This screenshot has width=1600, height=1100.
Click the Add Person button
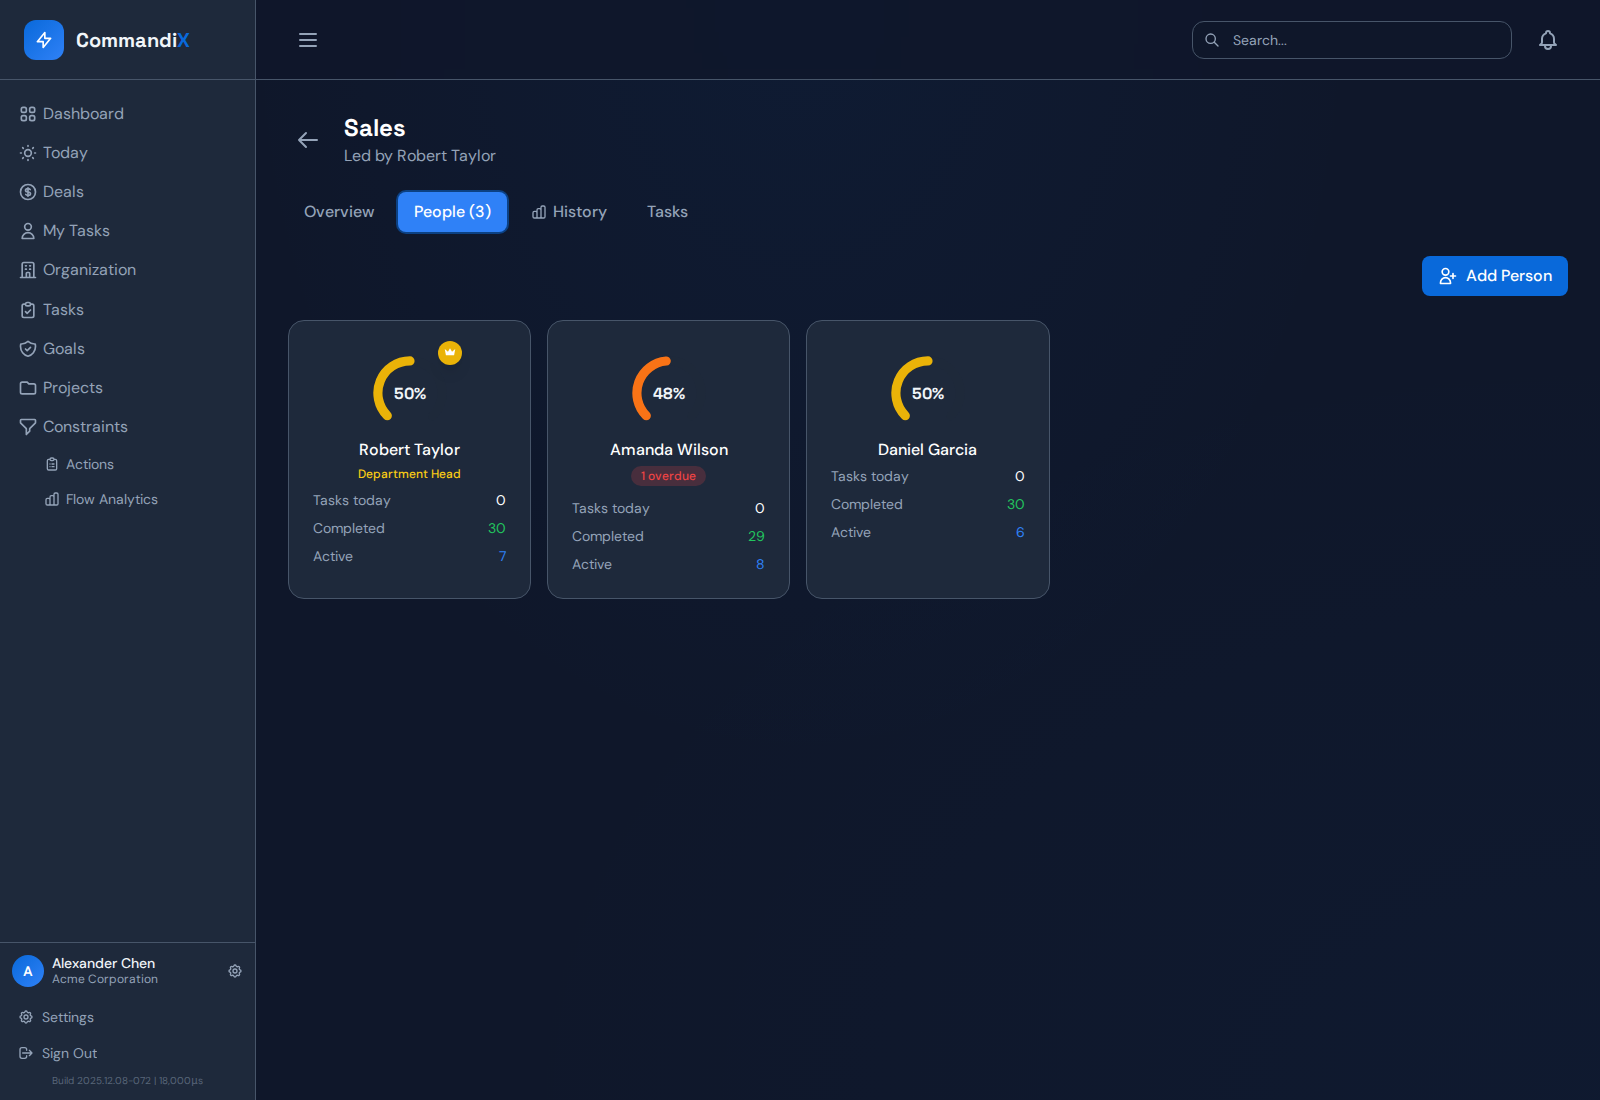pos(1495,276)
